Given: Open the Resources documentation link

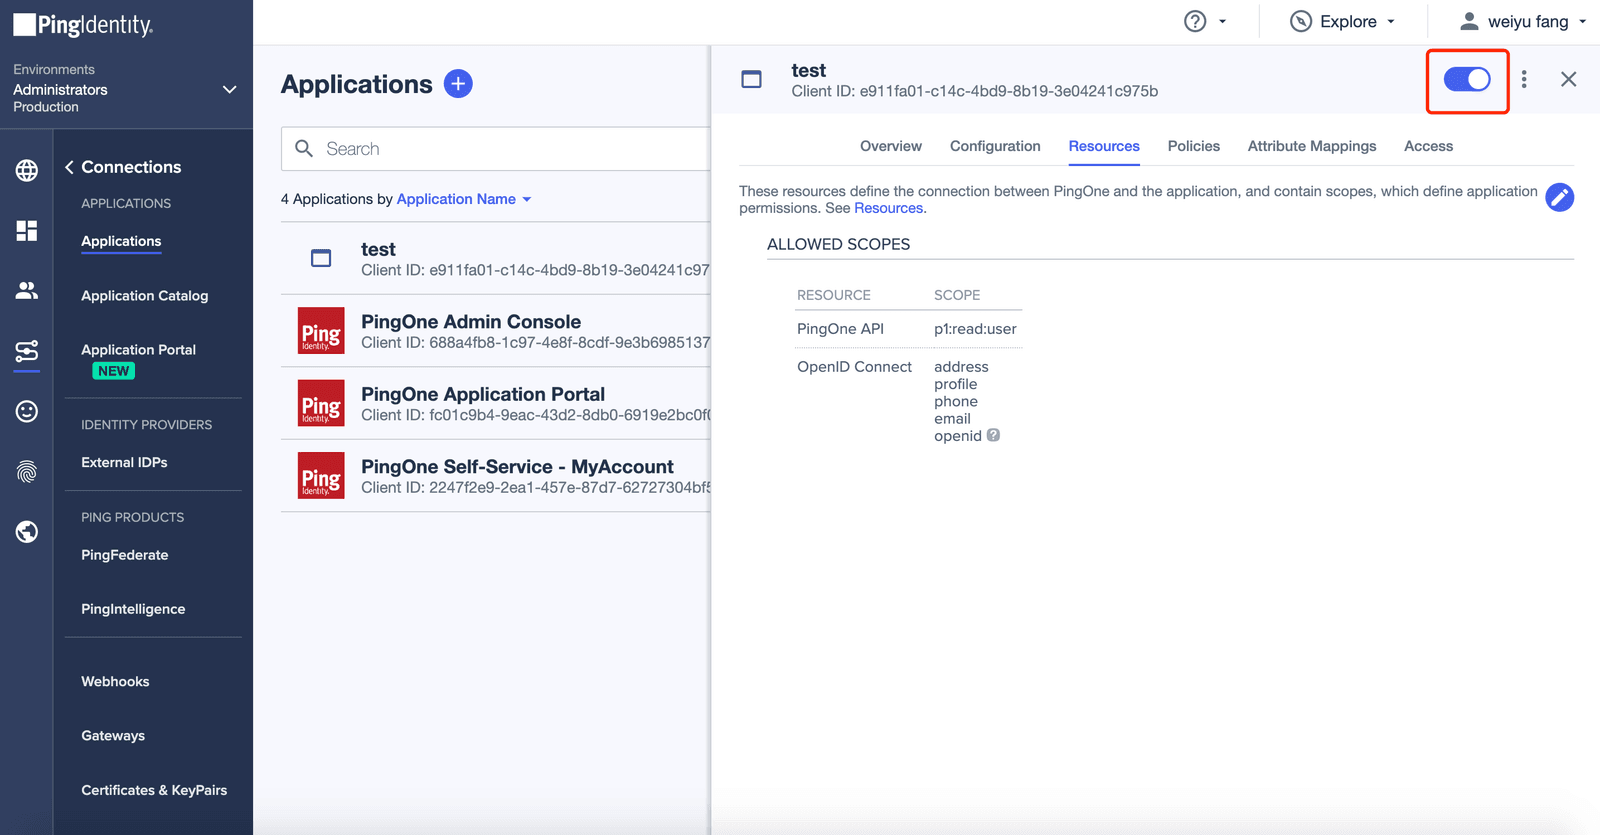Looking at the screenshot, I should [888, 208].
